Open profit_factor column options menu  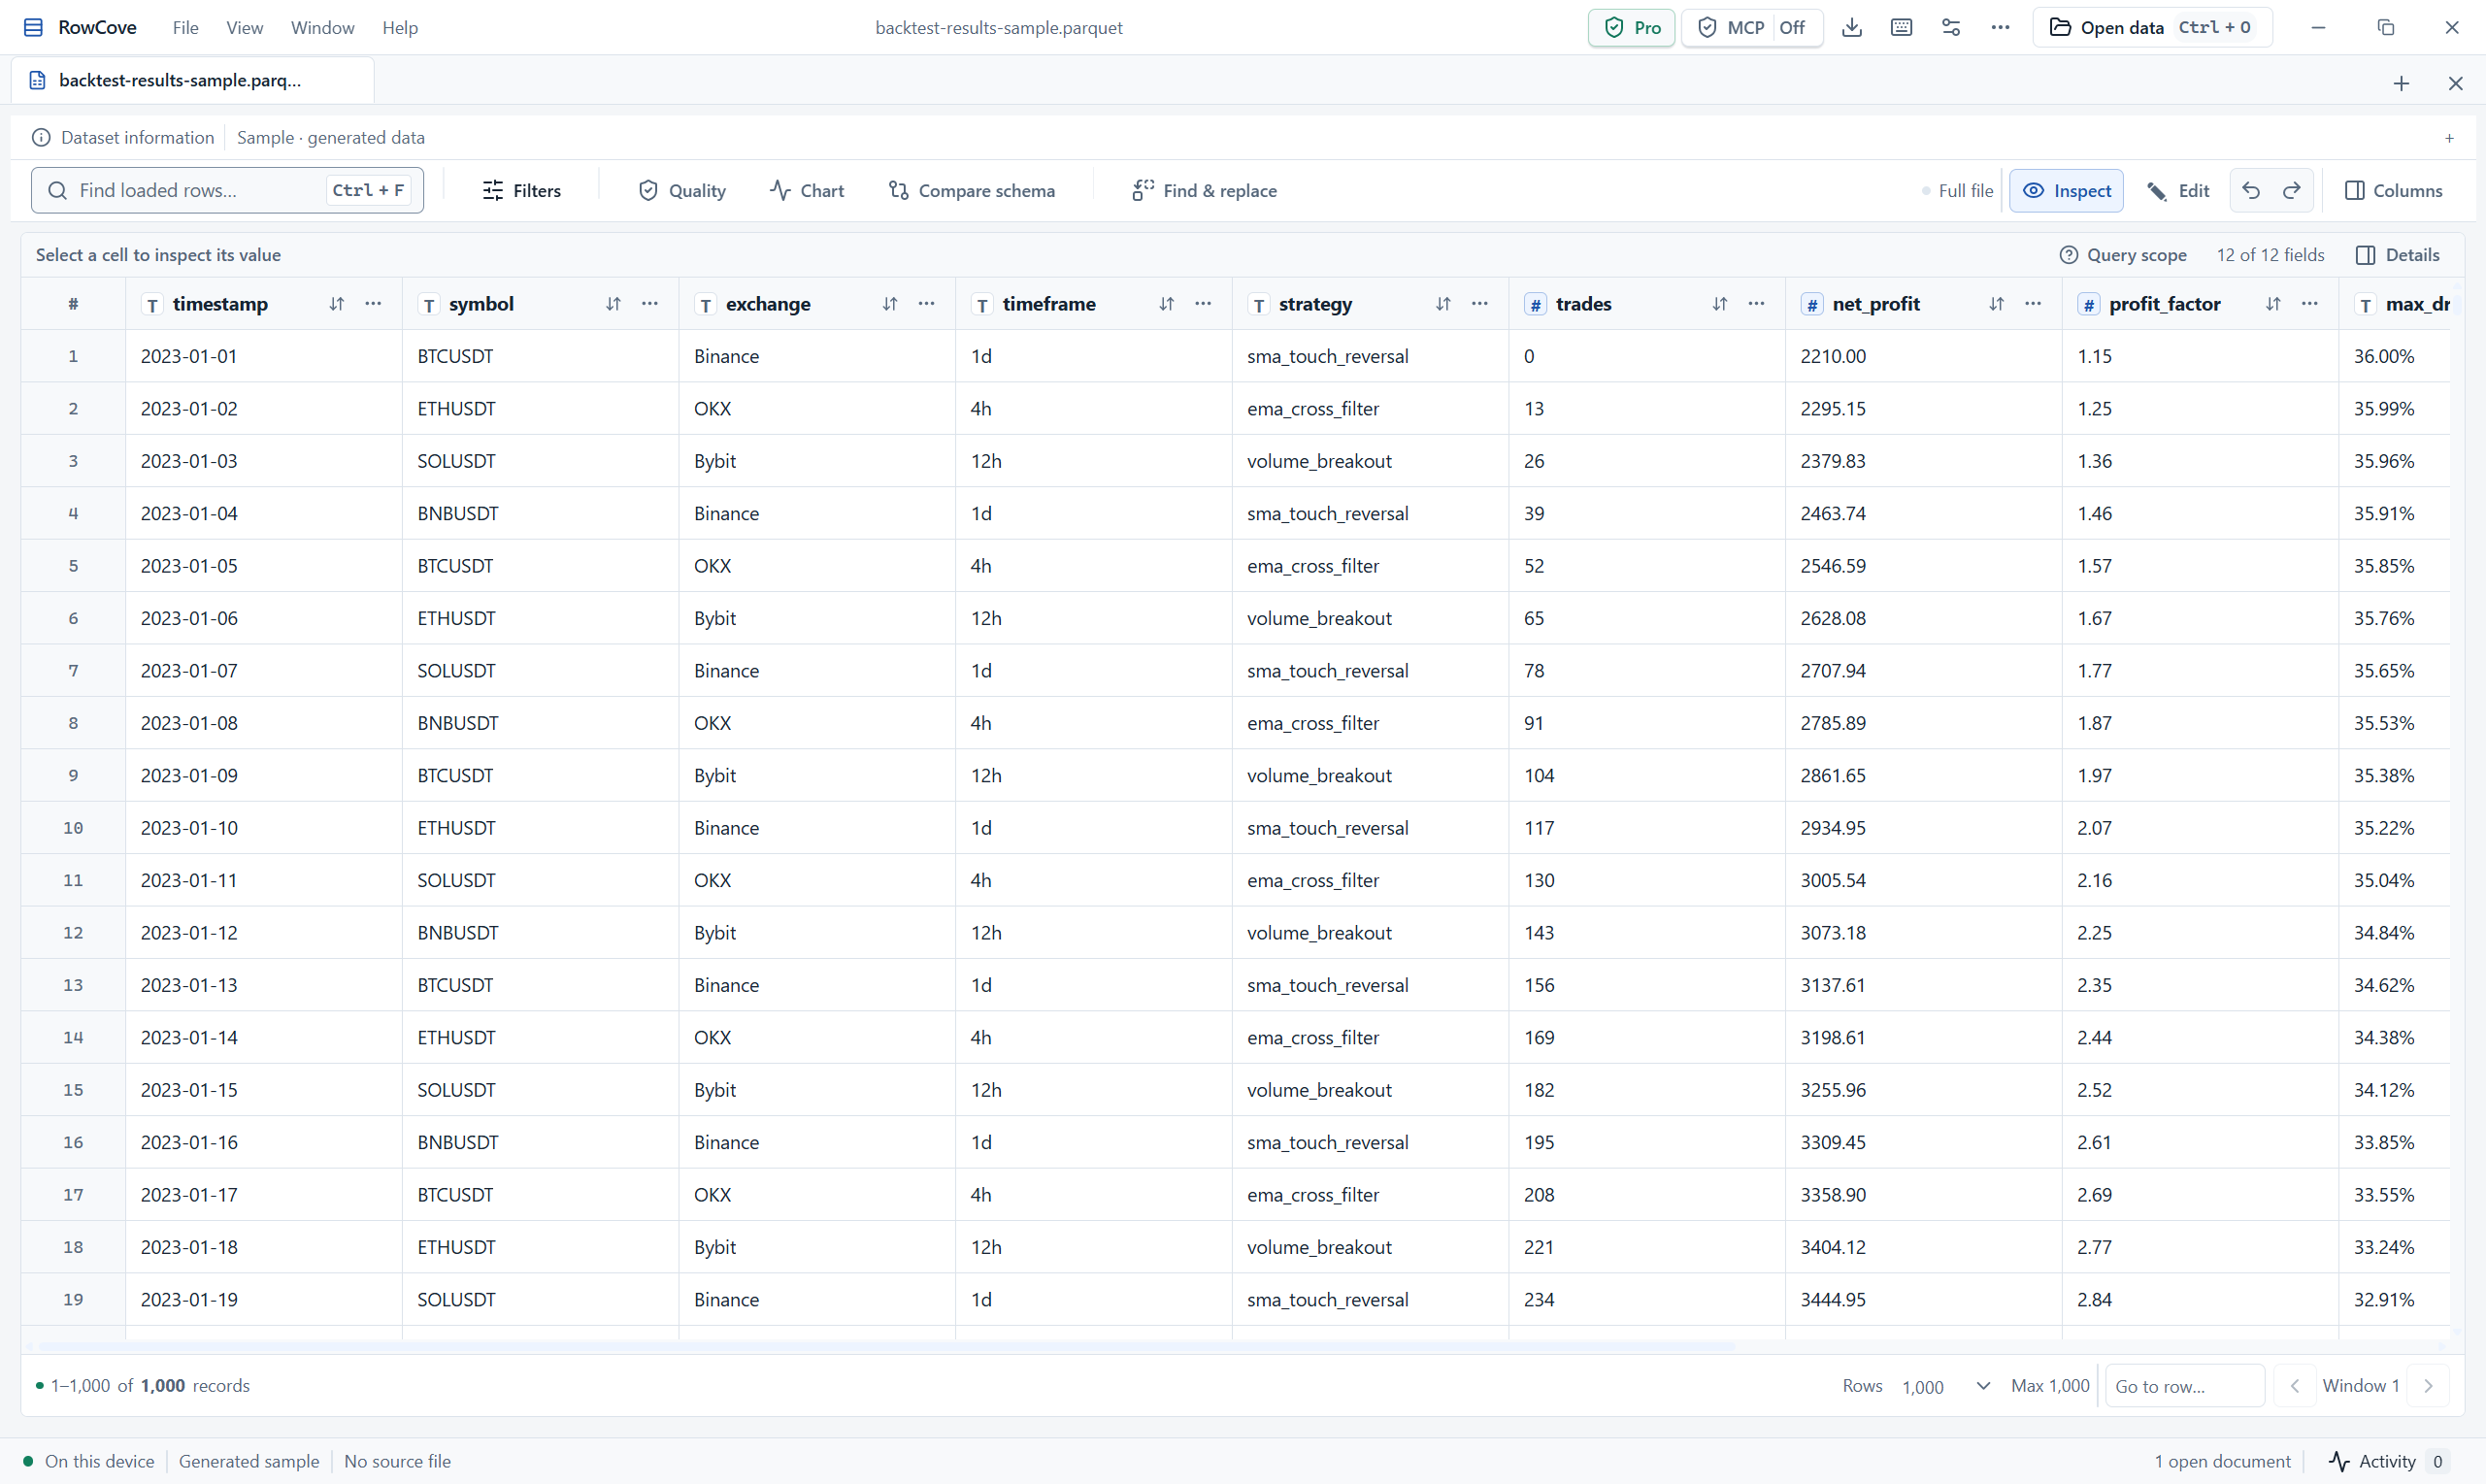[x=2310, y=304]
